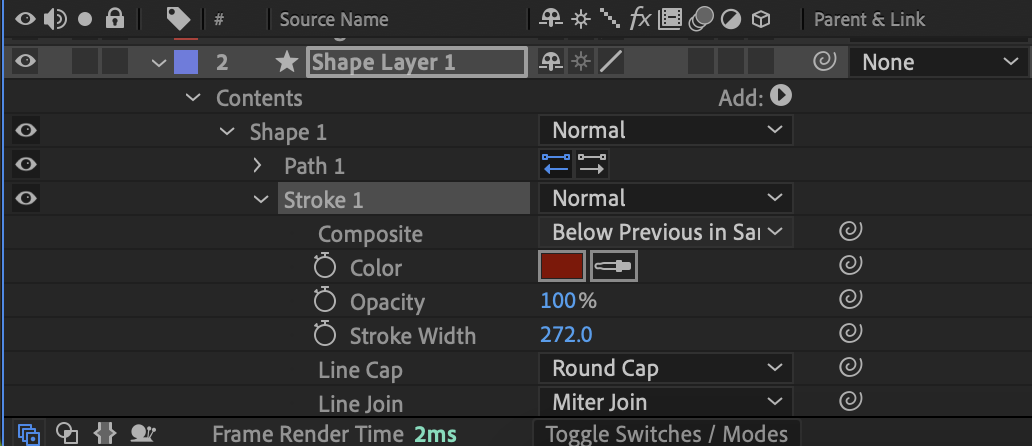Toggle visibility of Shape Layer 1
This screenshot has height=446, width=1032.
[26, 62]
